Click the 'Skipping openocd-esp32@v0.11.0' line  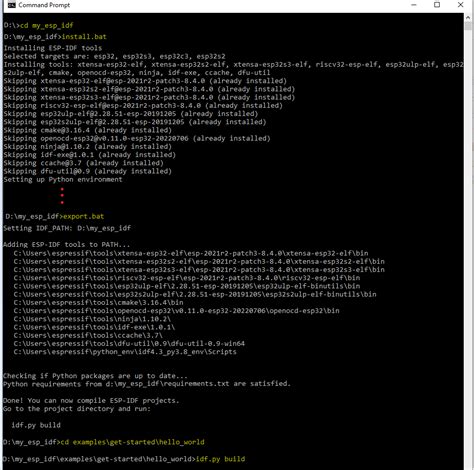click(137, 138)
